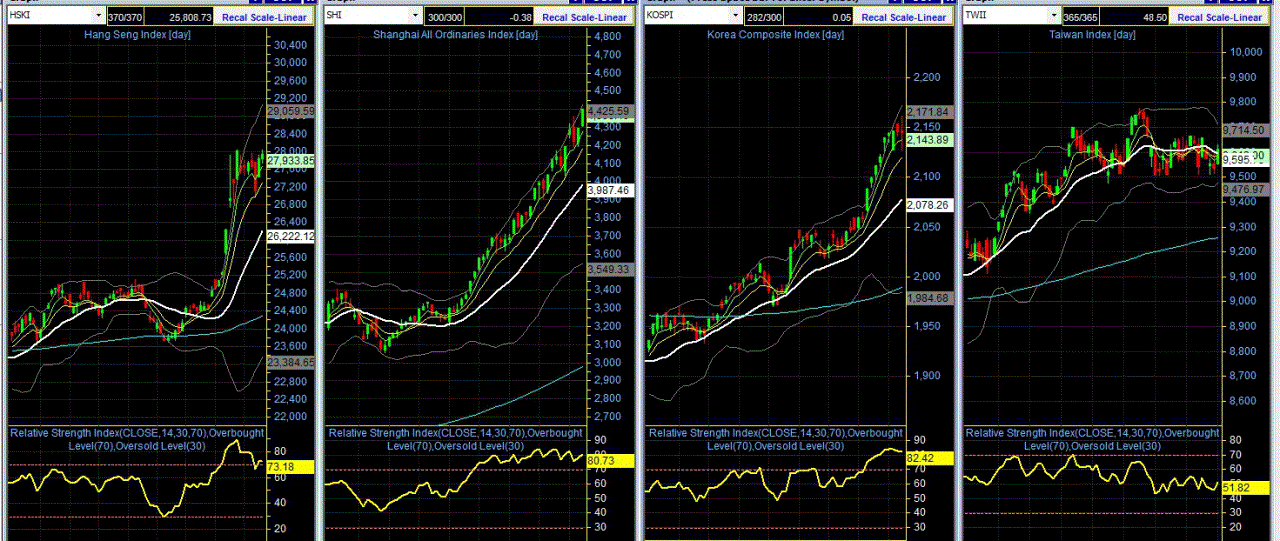Click the 3,549.33 lower band label
This screenshot has width=1280, height=541.
(x=608, y=269)
